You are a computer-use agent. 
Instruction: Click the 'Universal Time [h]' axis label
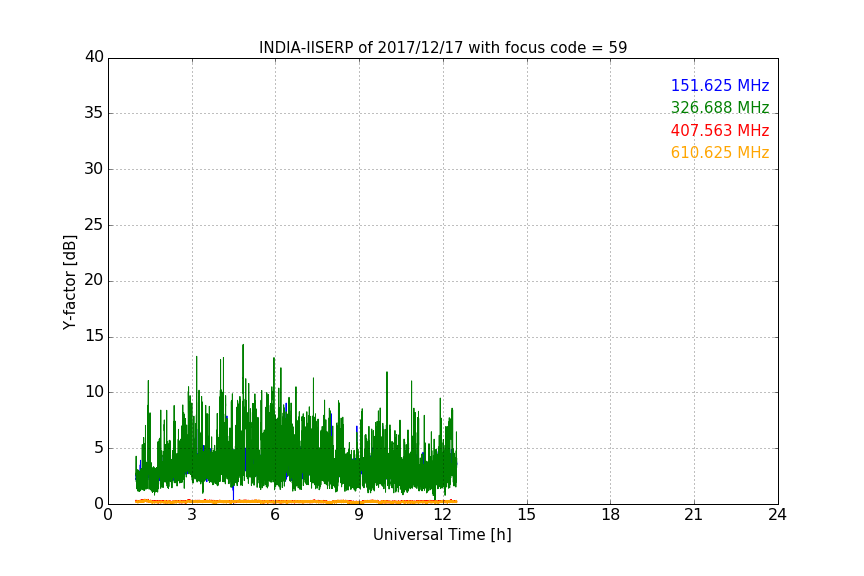pos(442,535)
